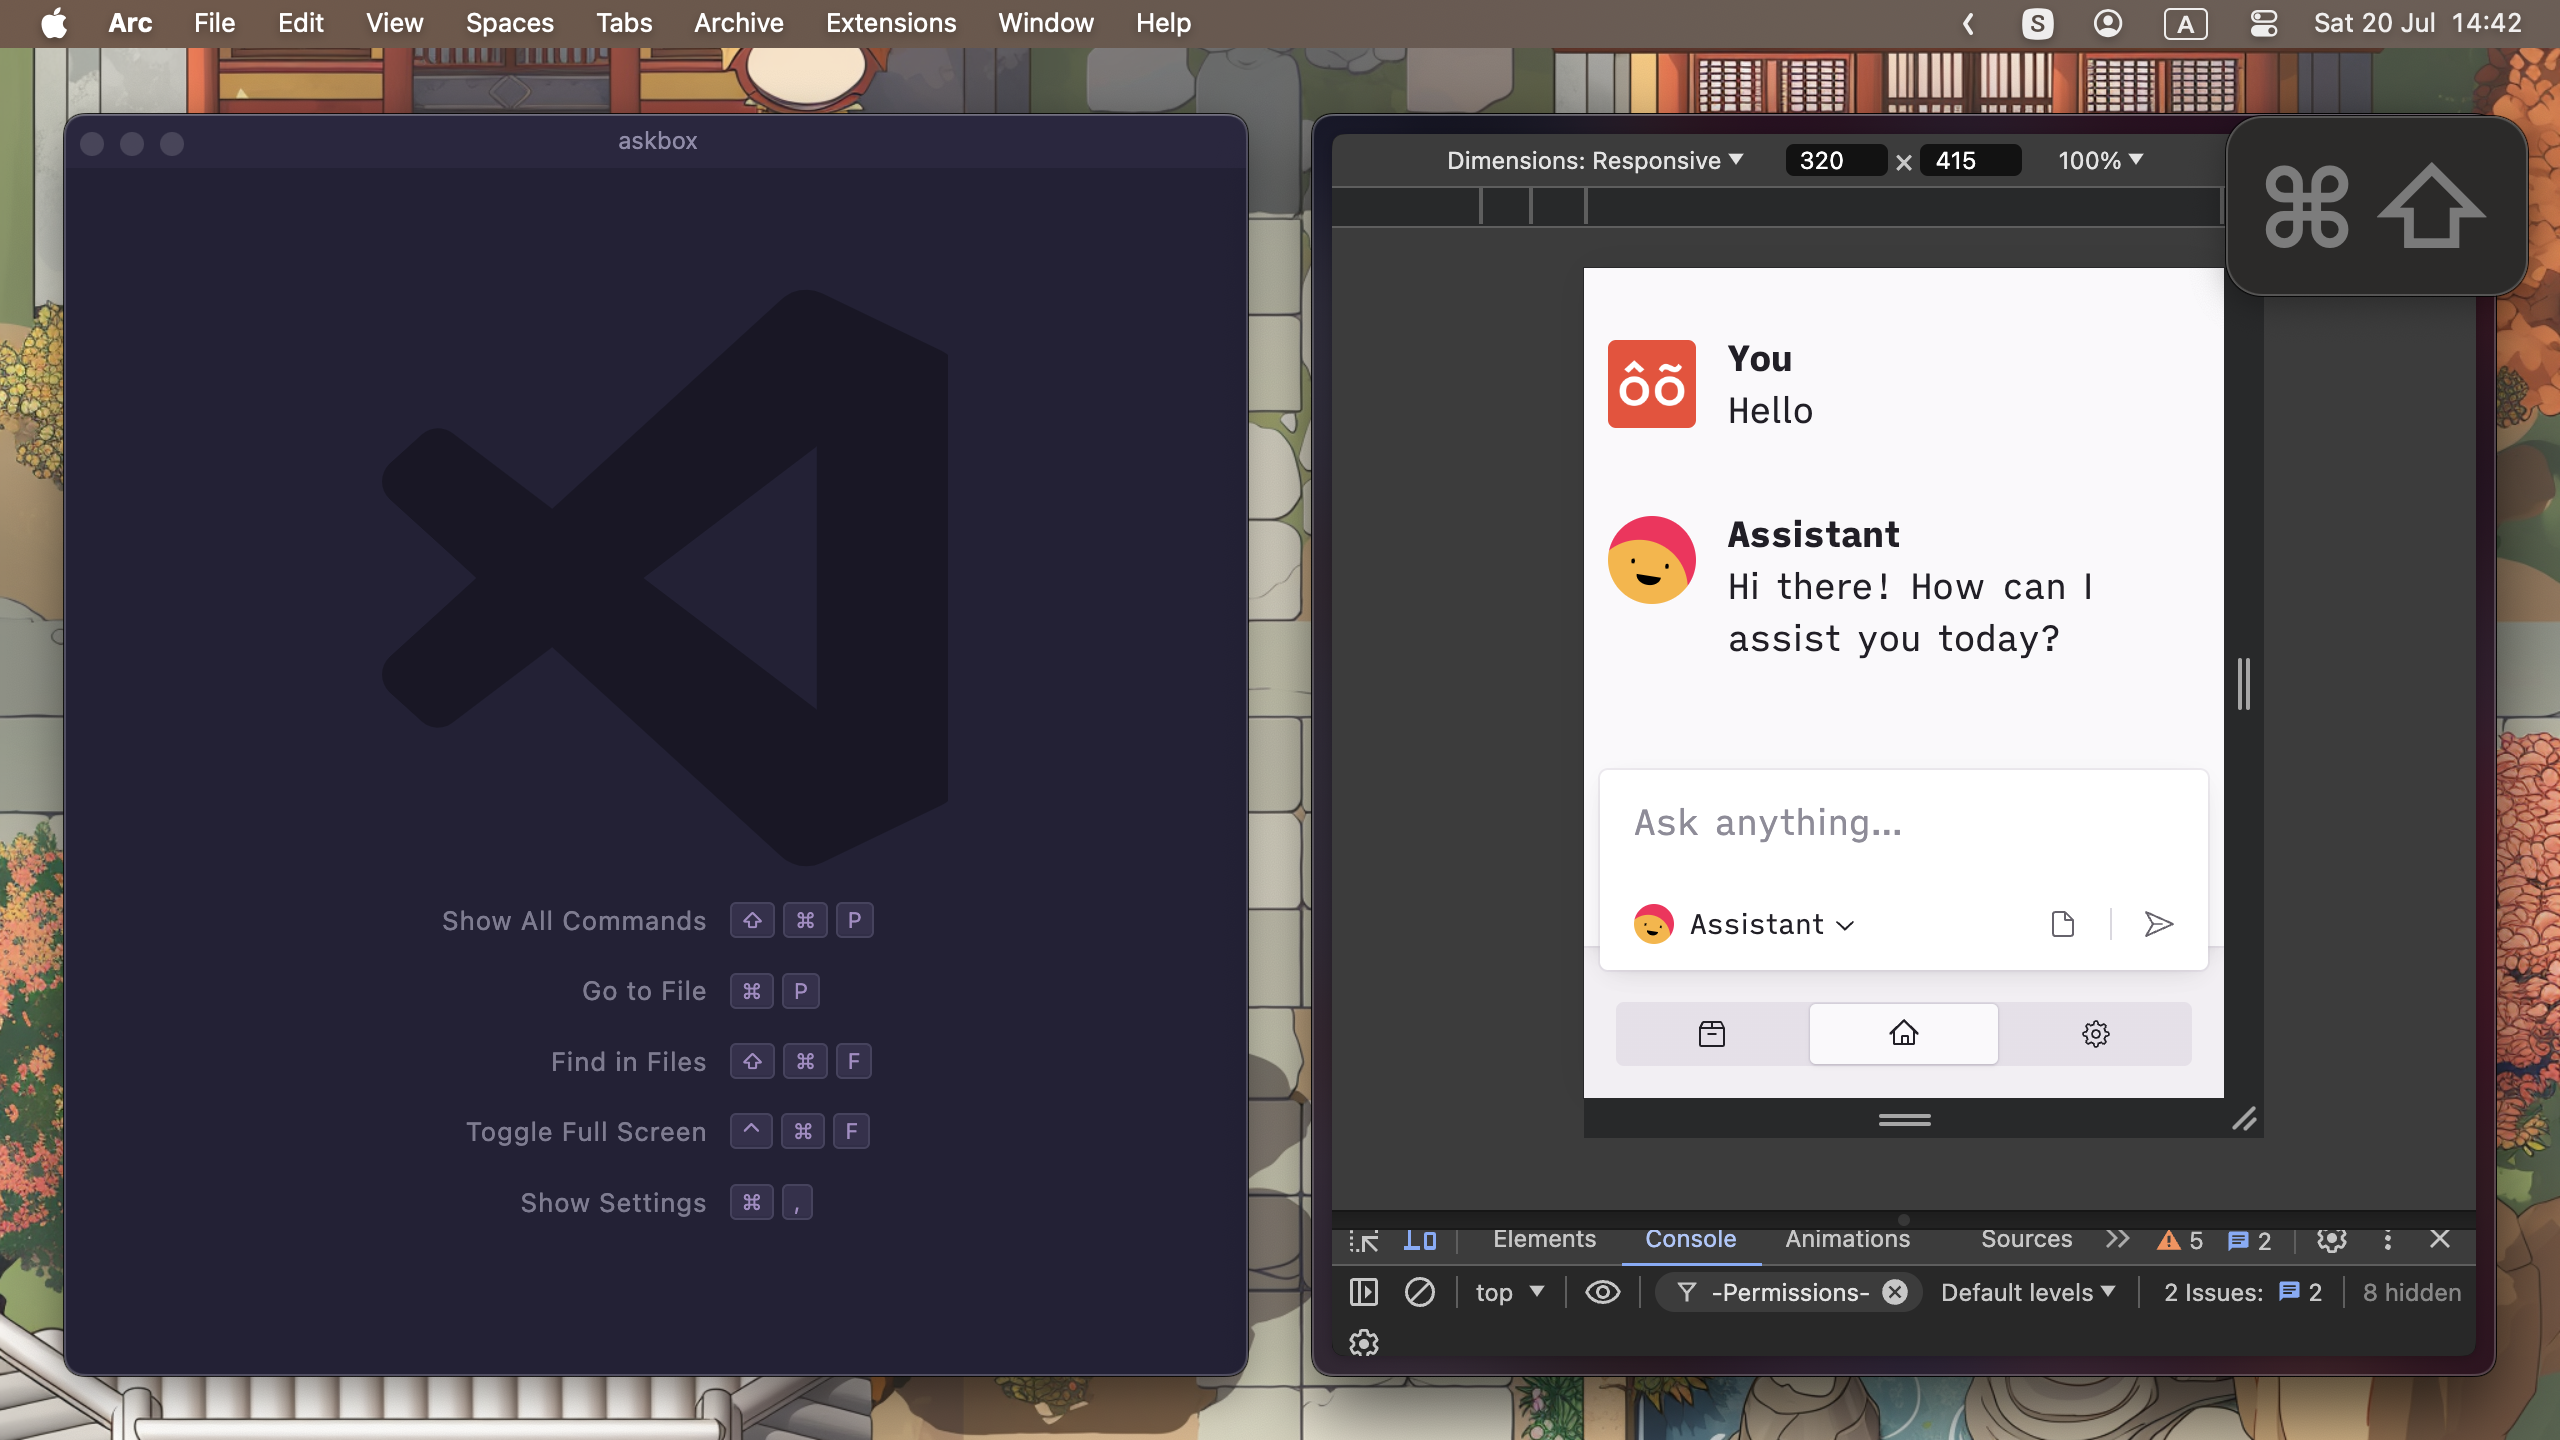The height and width of the screenshot is (1440, 2560).
Task: Open the input source A icon
Action: pyautogui.click(x=2186, y=24)
